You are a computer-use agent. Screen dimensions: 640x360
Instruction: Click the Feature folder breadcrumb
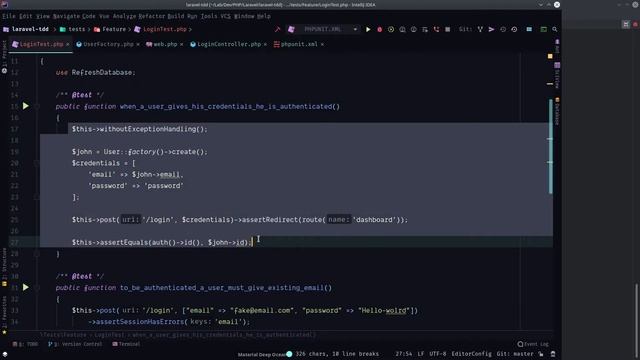[110, 29]
